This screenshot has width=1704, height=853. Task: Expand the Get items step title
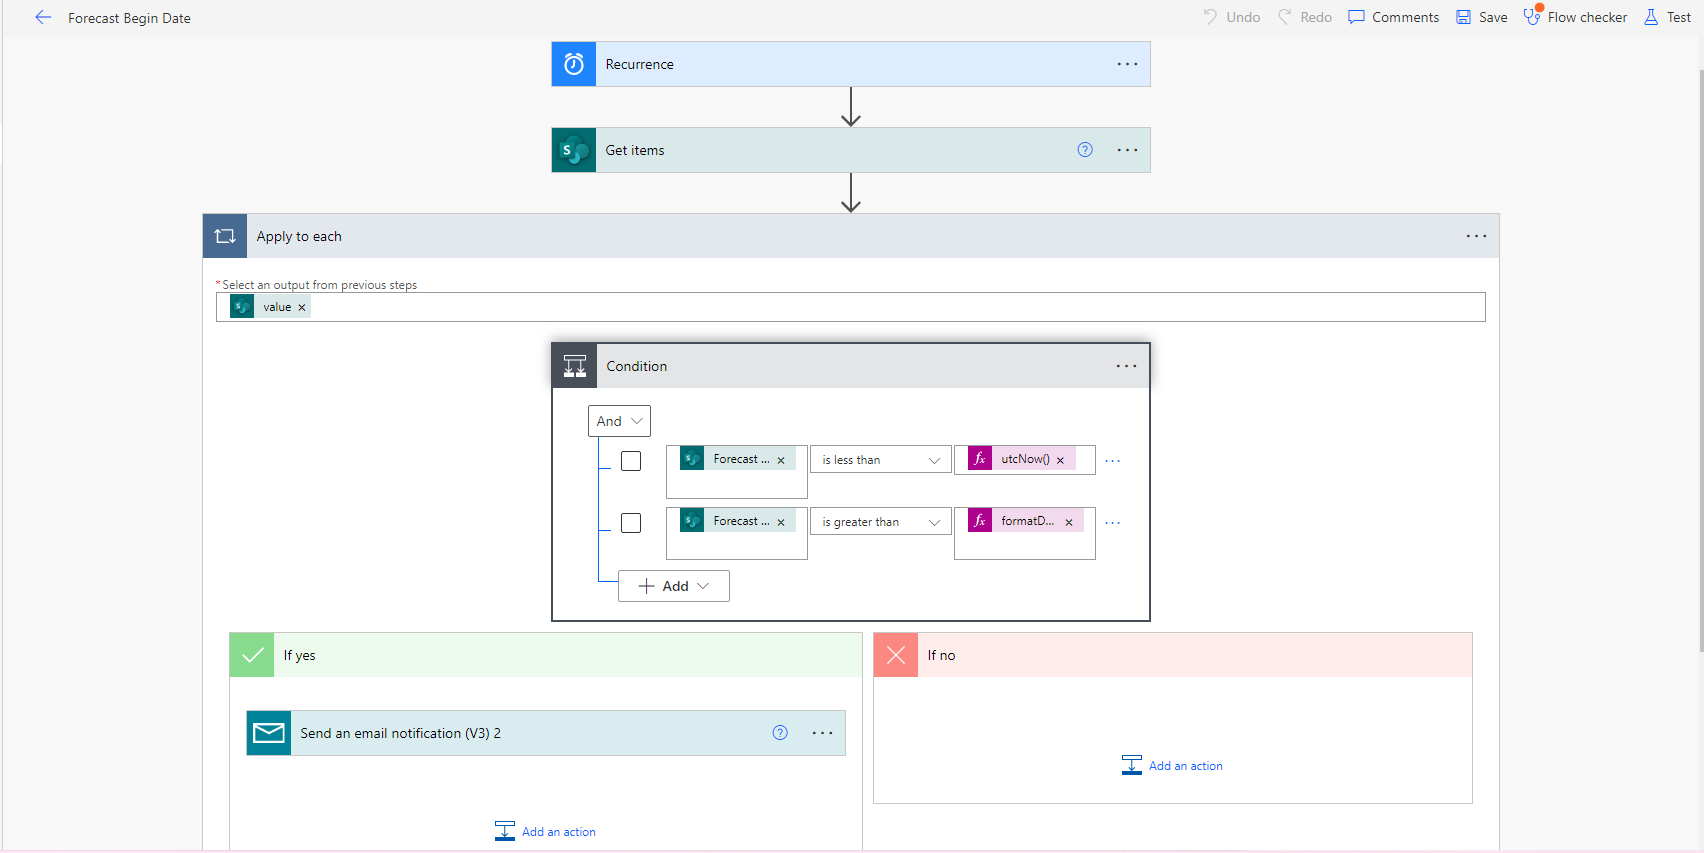click(x=635, y=150)
